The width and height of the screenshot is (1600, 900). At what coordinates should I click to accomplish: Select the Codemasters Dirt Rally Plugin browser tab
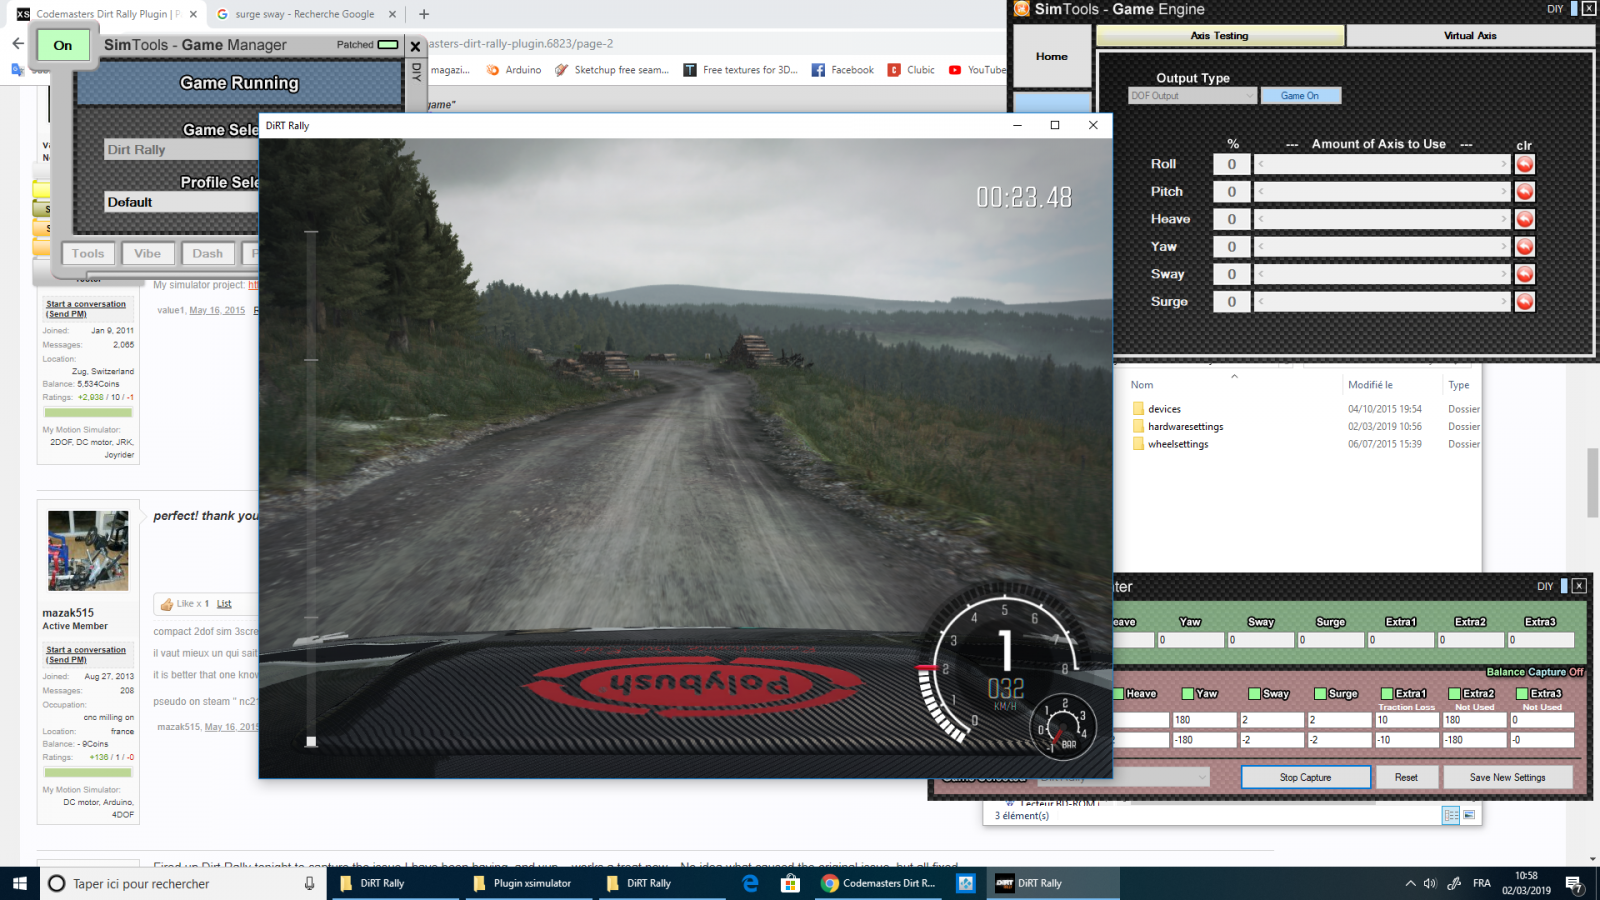(105, 14)
